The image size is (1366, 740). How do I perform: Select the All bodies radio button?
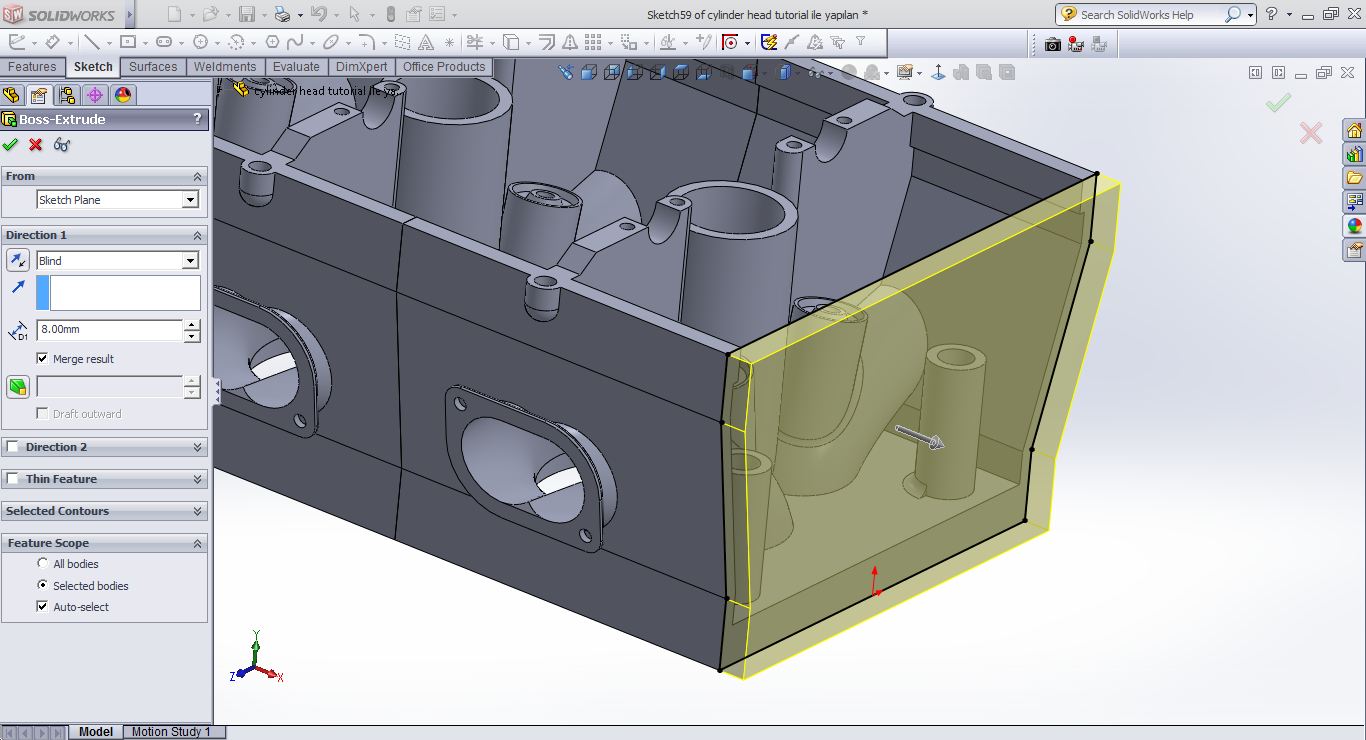[43, 564]
